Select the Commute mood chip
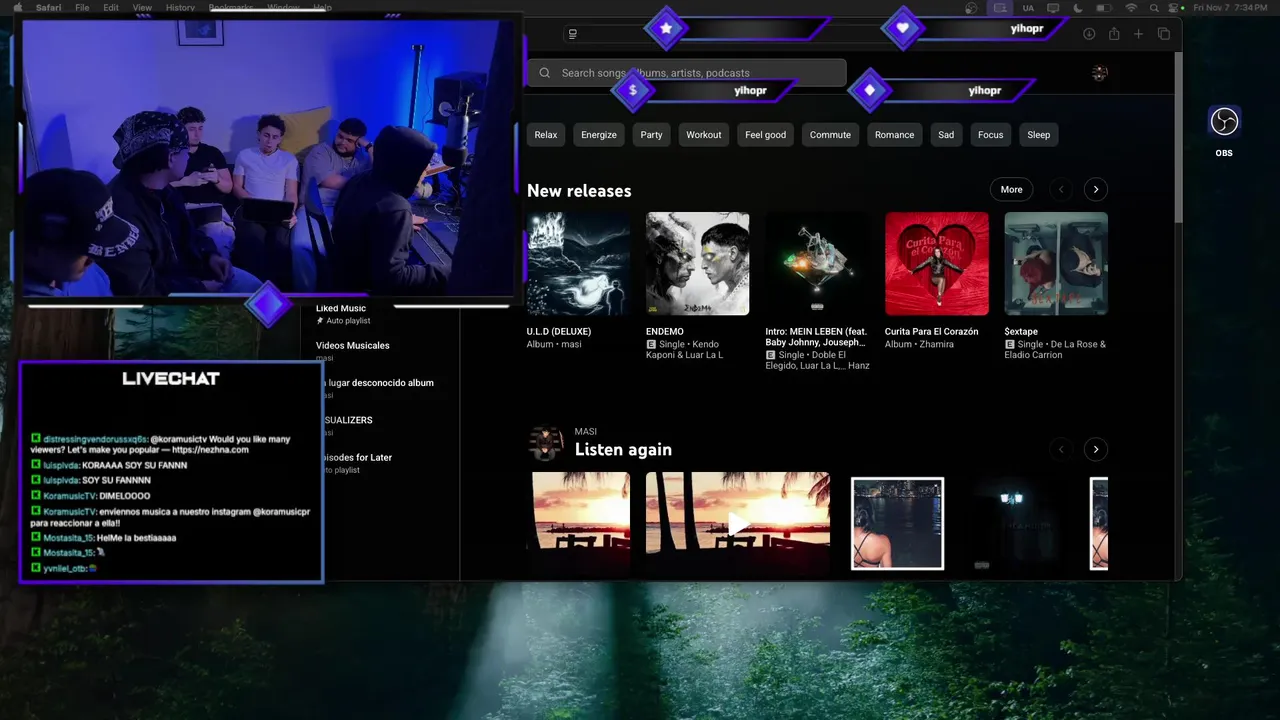 coord(830,135)
